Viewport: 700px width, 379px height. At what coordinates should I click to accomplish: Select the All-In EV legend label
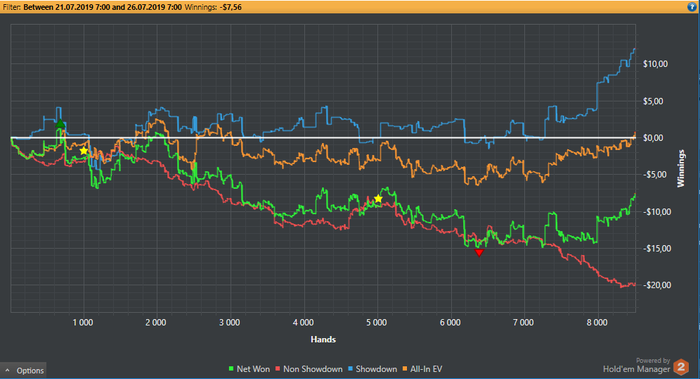[426, 369]
